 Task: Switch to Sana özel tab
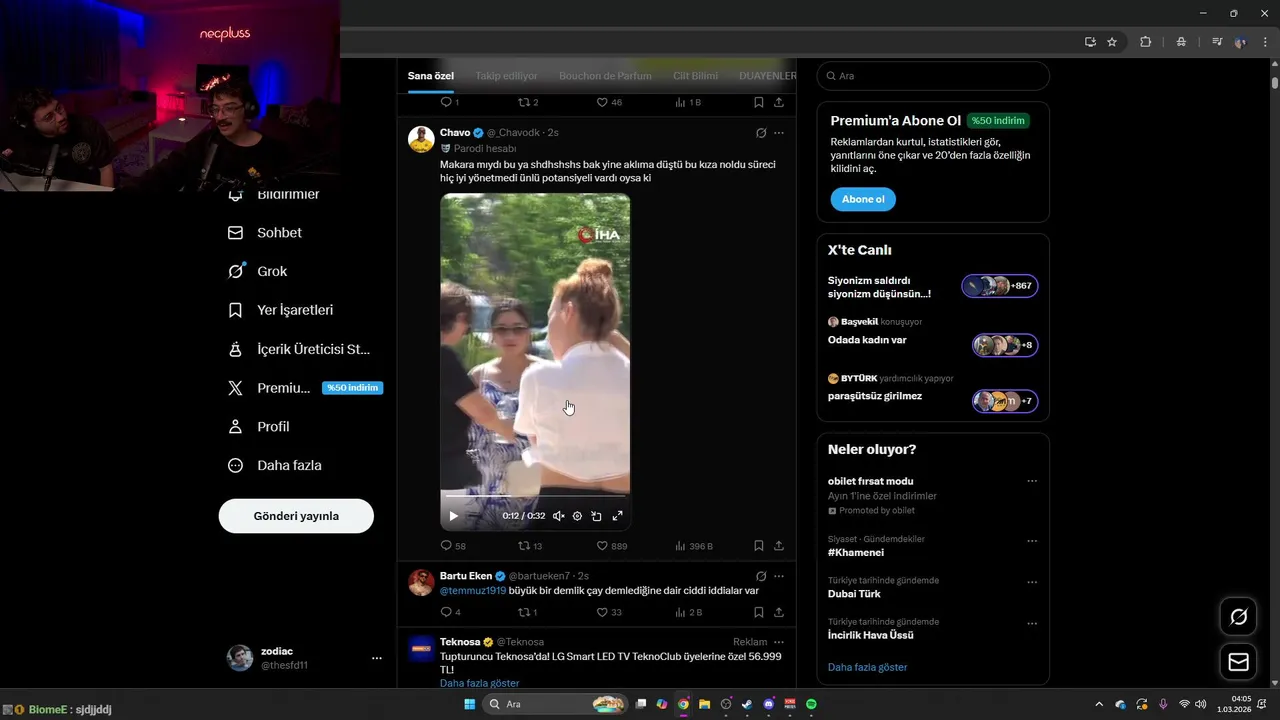click(x=431, y=76)
